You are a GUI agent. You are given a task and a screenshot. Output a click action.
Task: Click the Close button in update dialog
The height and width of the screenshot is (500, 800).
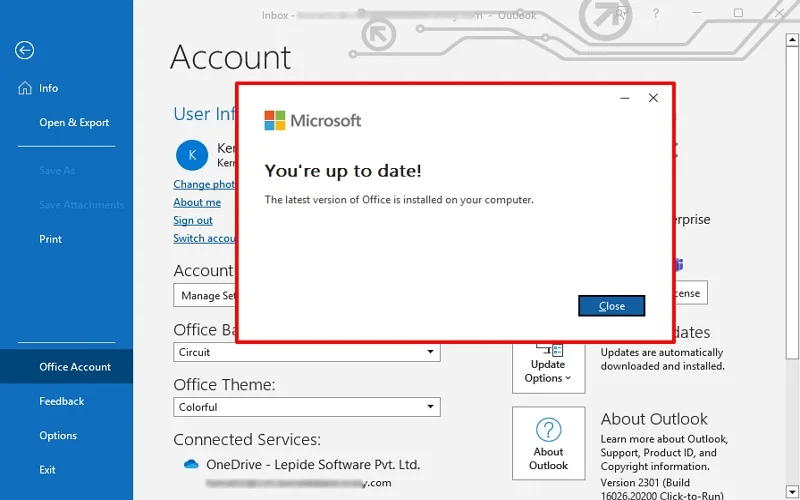coord(611,306)
